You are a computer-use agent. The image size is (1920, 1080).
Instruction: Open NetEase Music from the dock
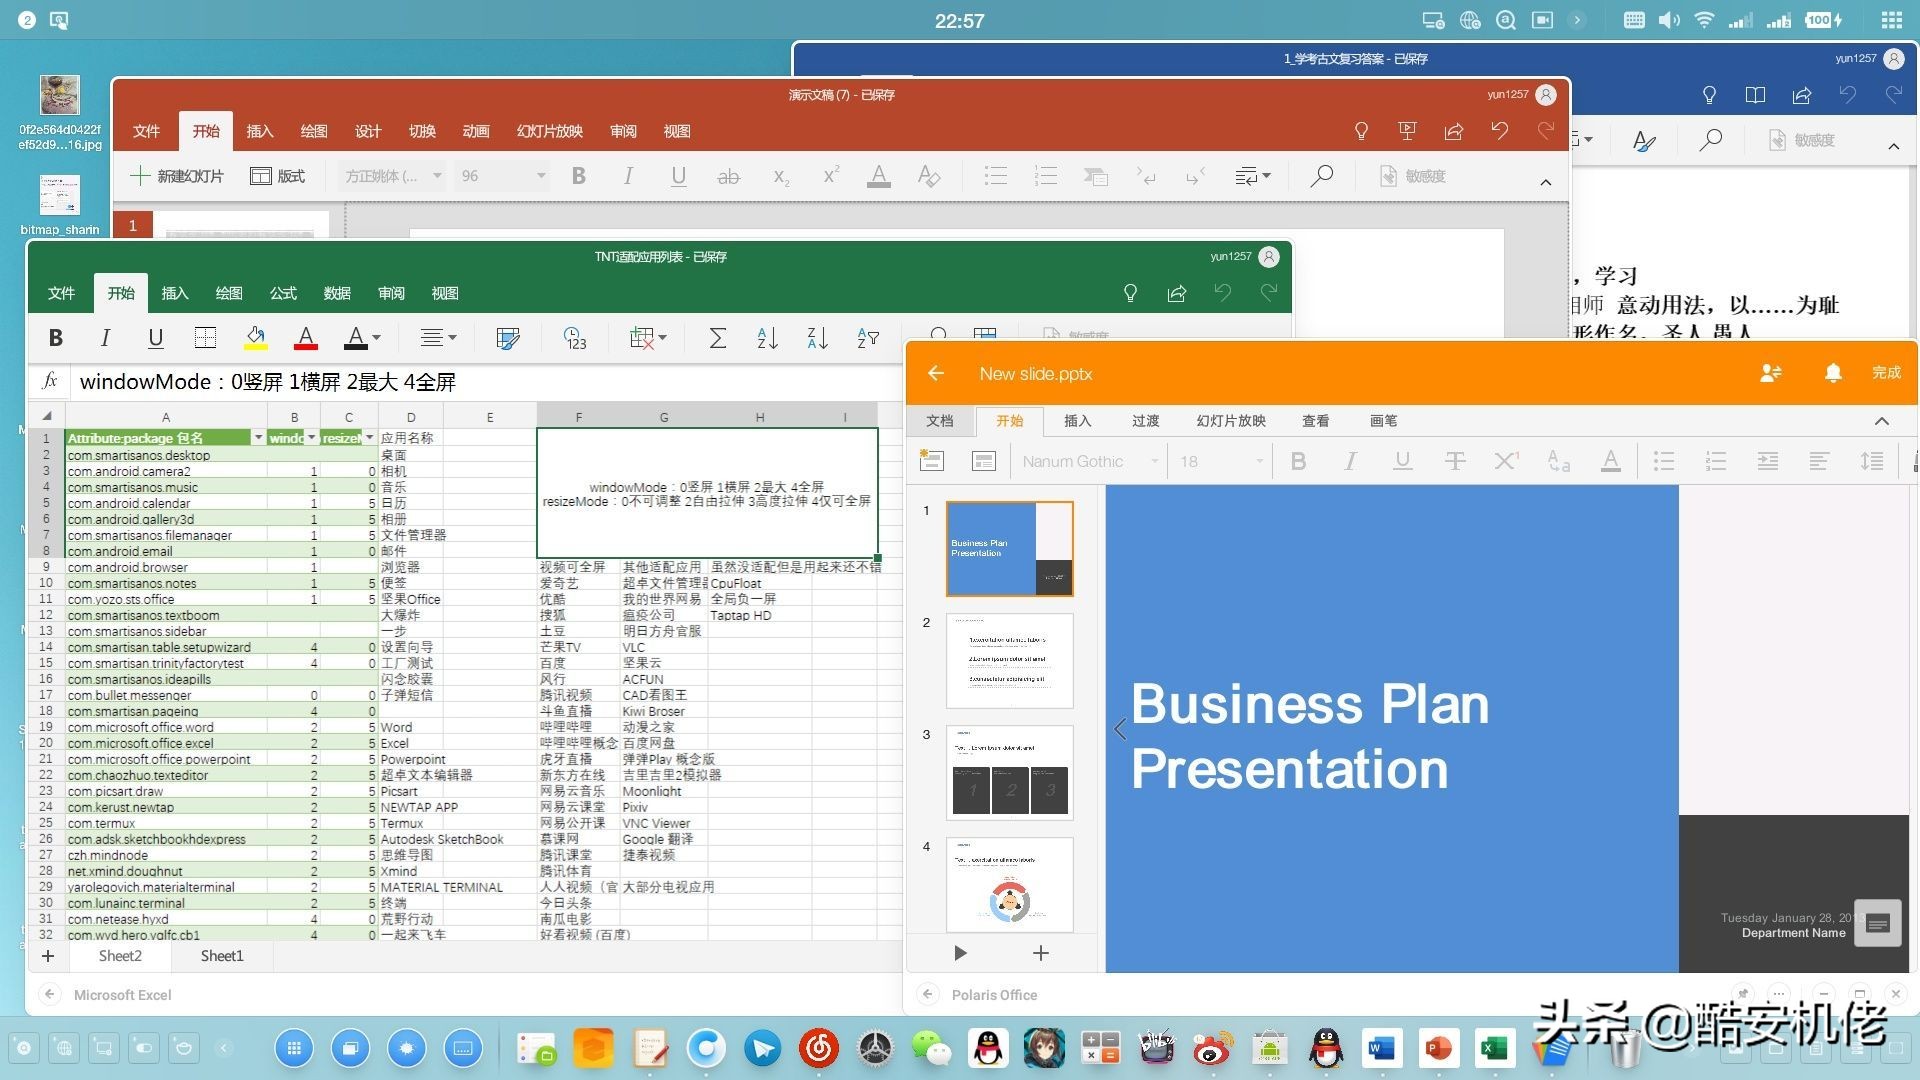[x=819, y=1048]
